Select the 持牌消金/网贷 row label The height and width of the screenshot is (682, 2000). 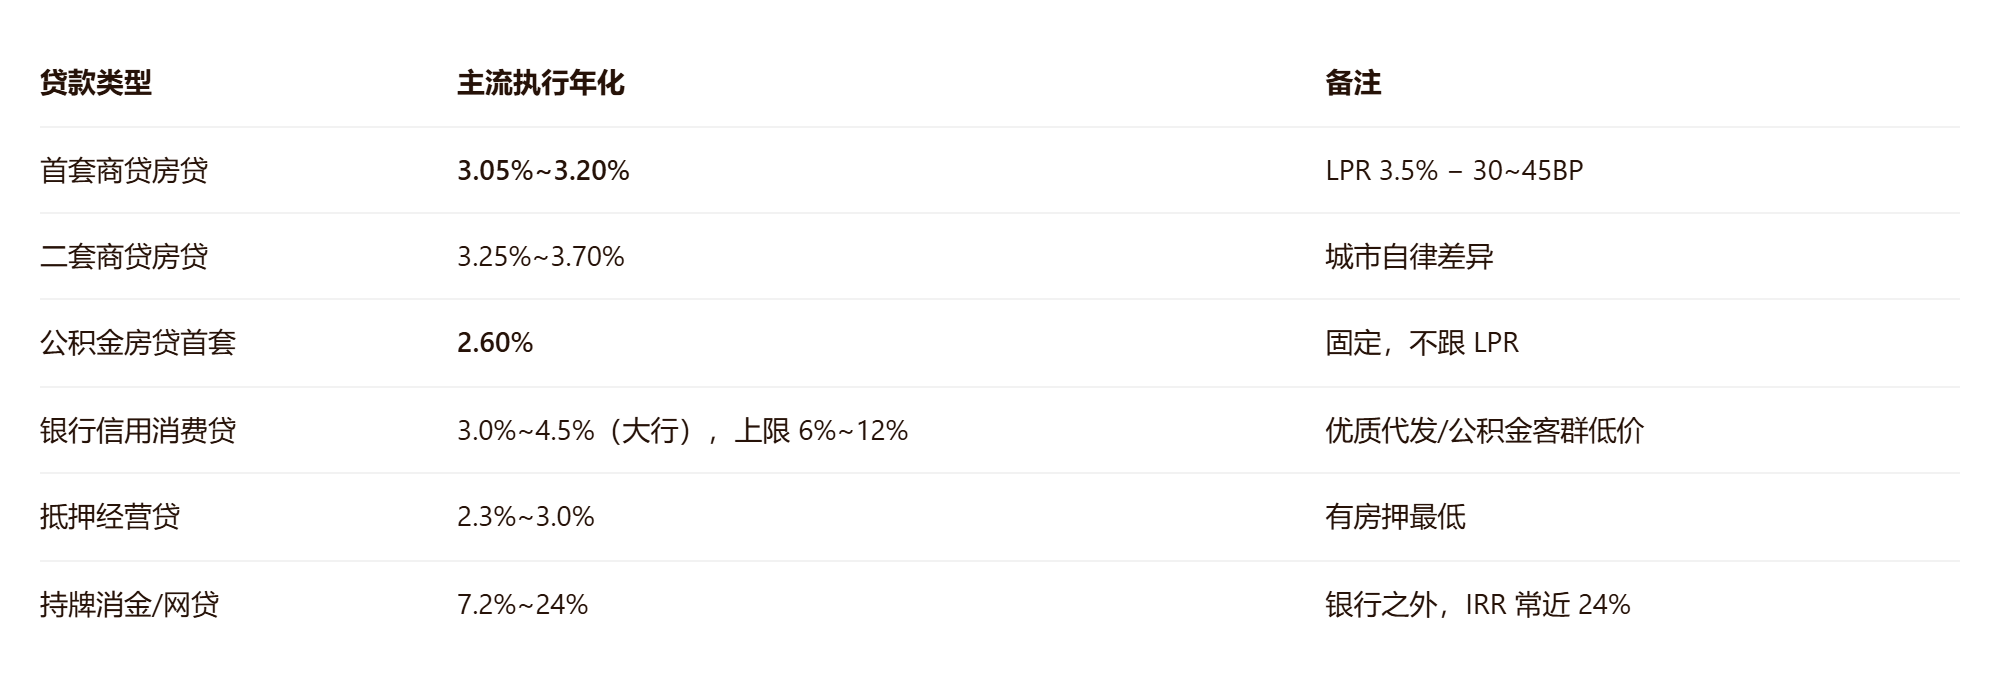pyautogui.click(x=129, y=605)
